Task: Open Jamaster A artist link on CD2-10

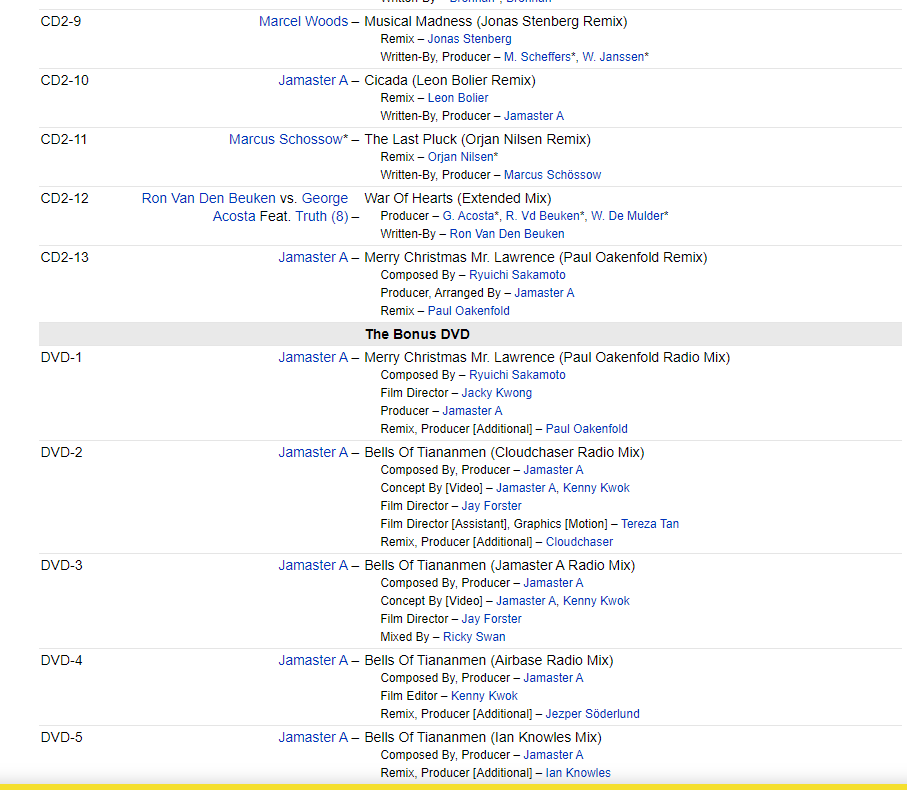Action: coord(313,80)
